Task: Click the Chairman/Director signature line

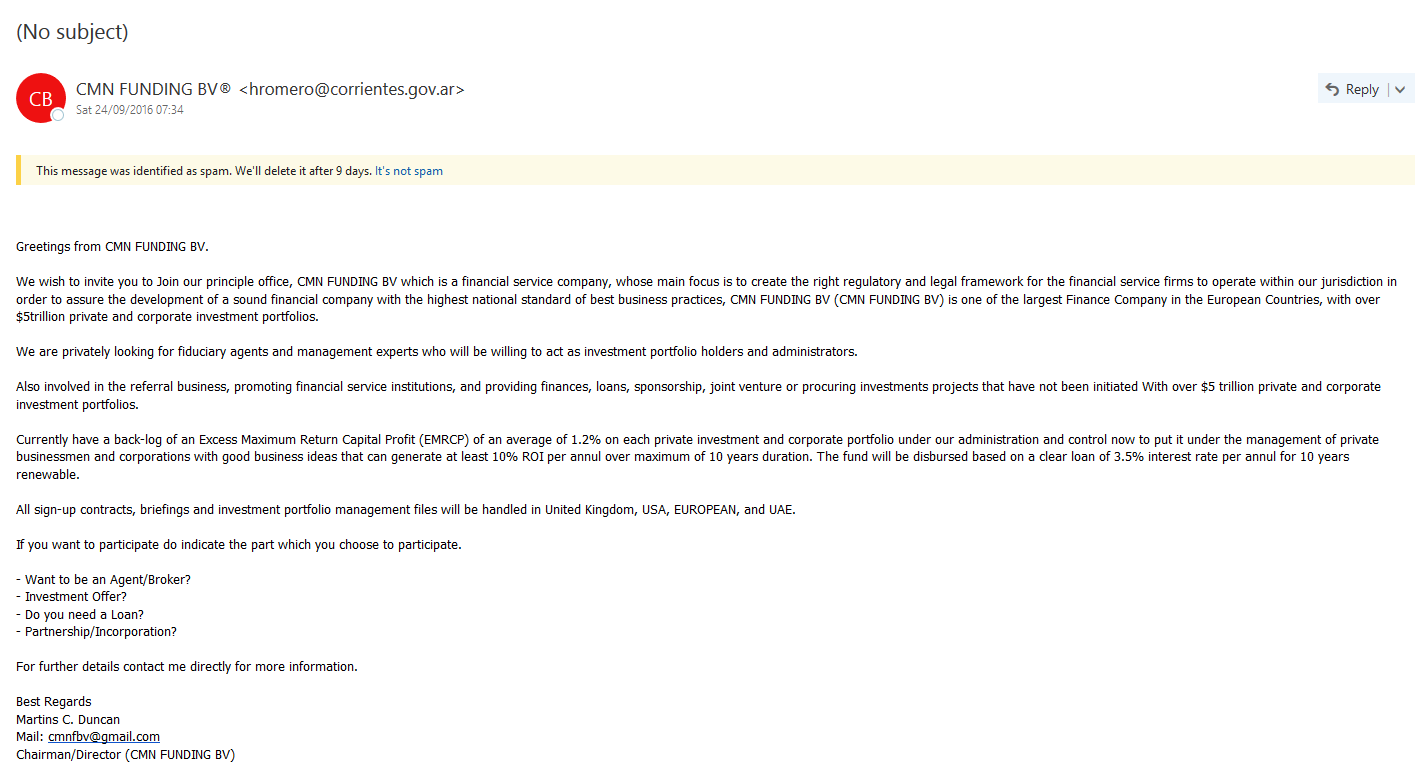Action: 125,755
